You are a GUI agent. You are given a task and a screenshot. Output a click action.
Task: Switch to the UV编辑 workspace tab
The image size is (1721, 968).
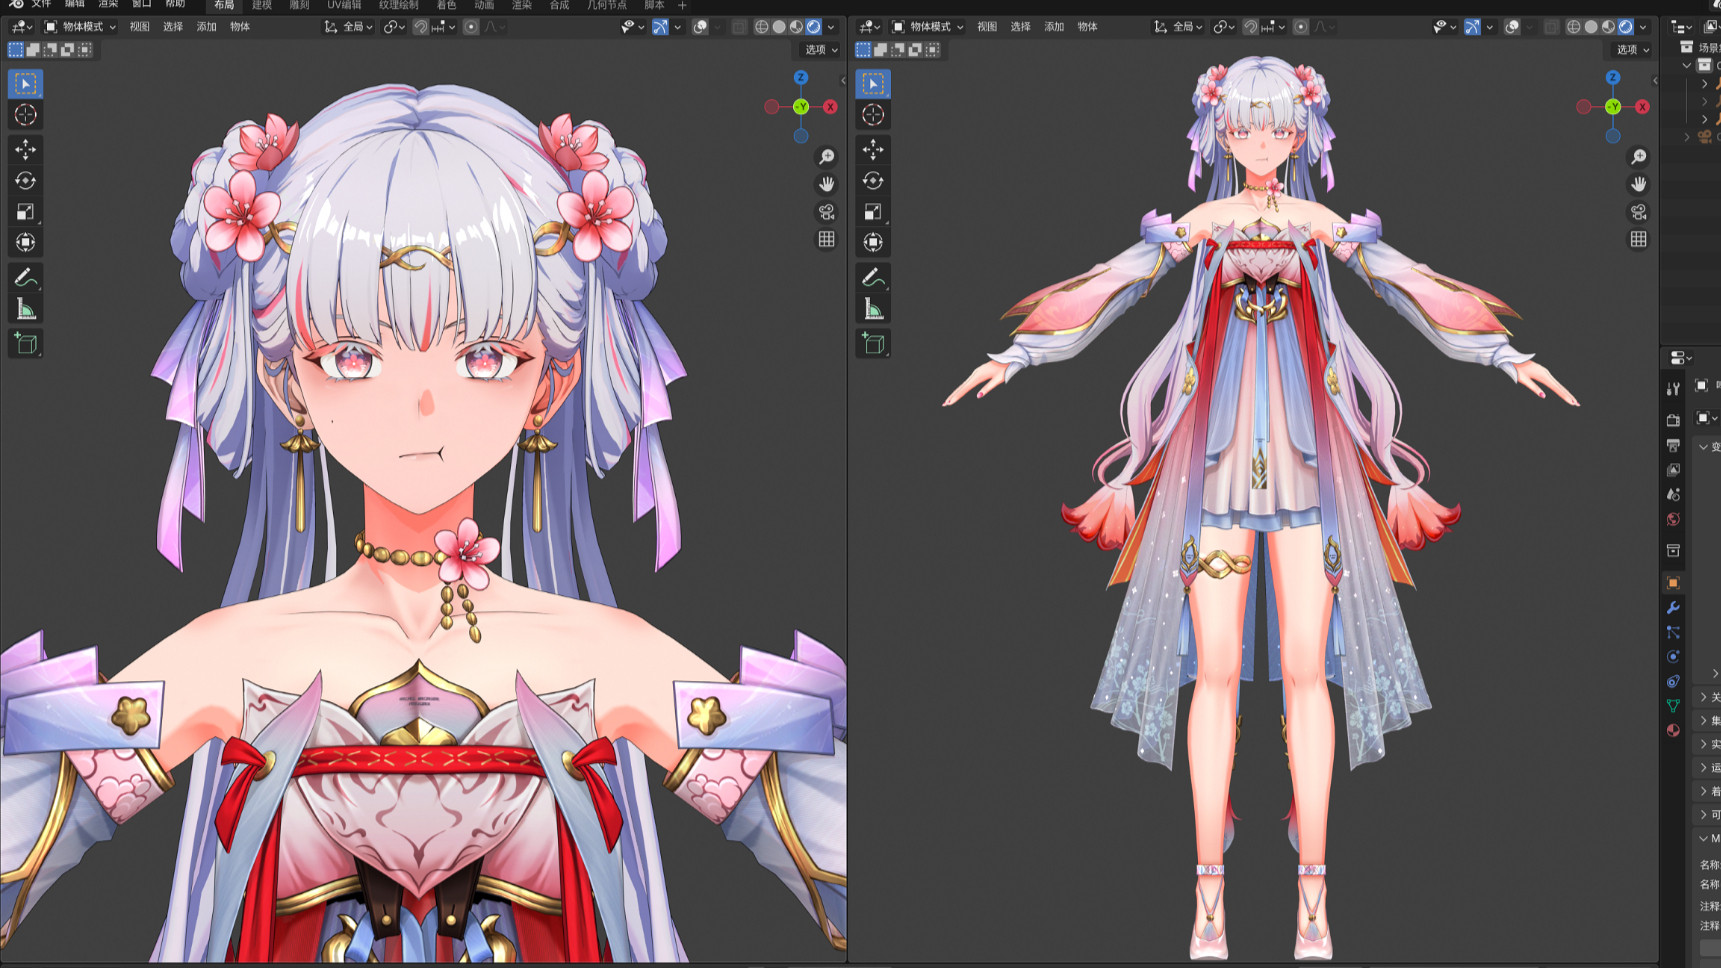[x=344, y=5]
